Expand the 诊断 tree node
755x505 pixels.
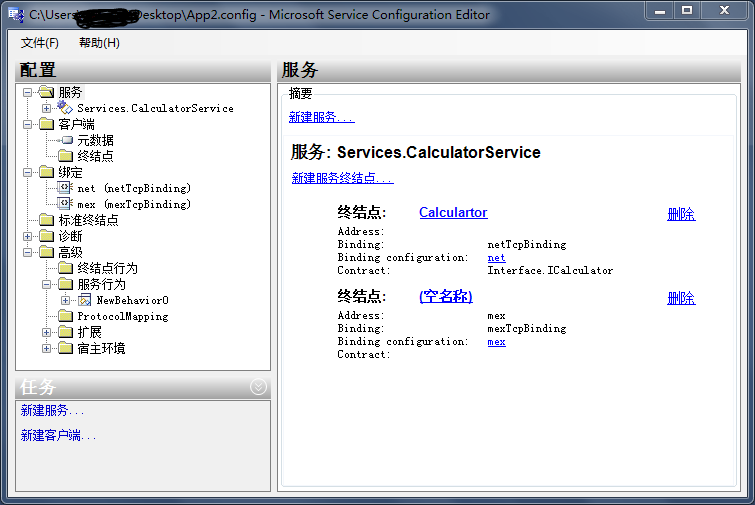[27, 236]
